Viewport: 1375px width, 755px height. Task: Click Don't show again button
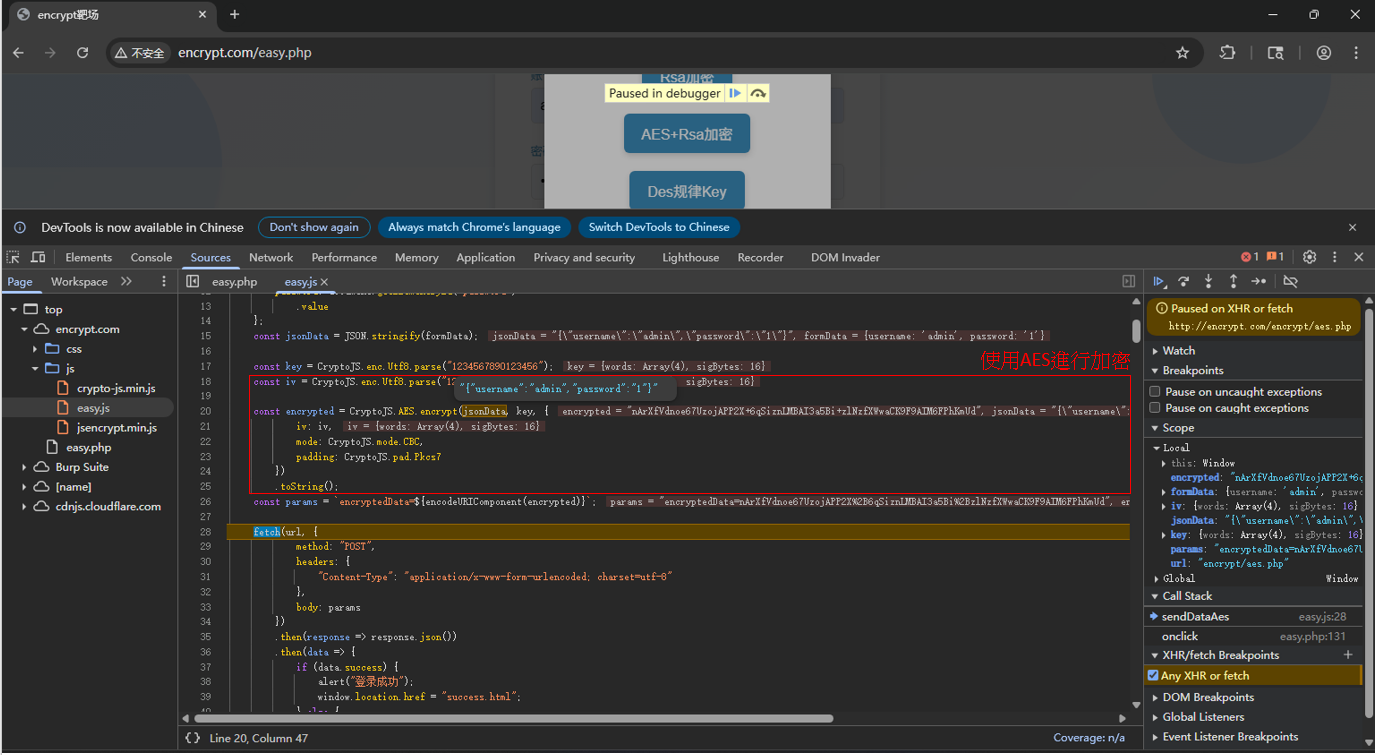(314, 228)
